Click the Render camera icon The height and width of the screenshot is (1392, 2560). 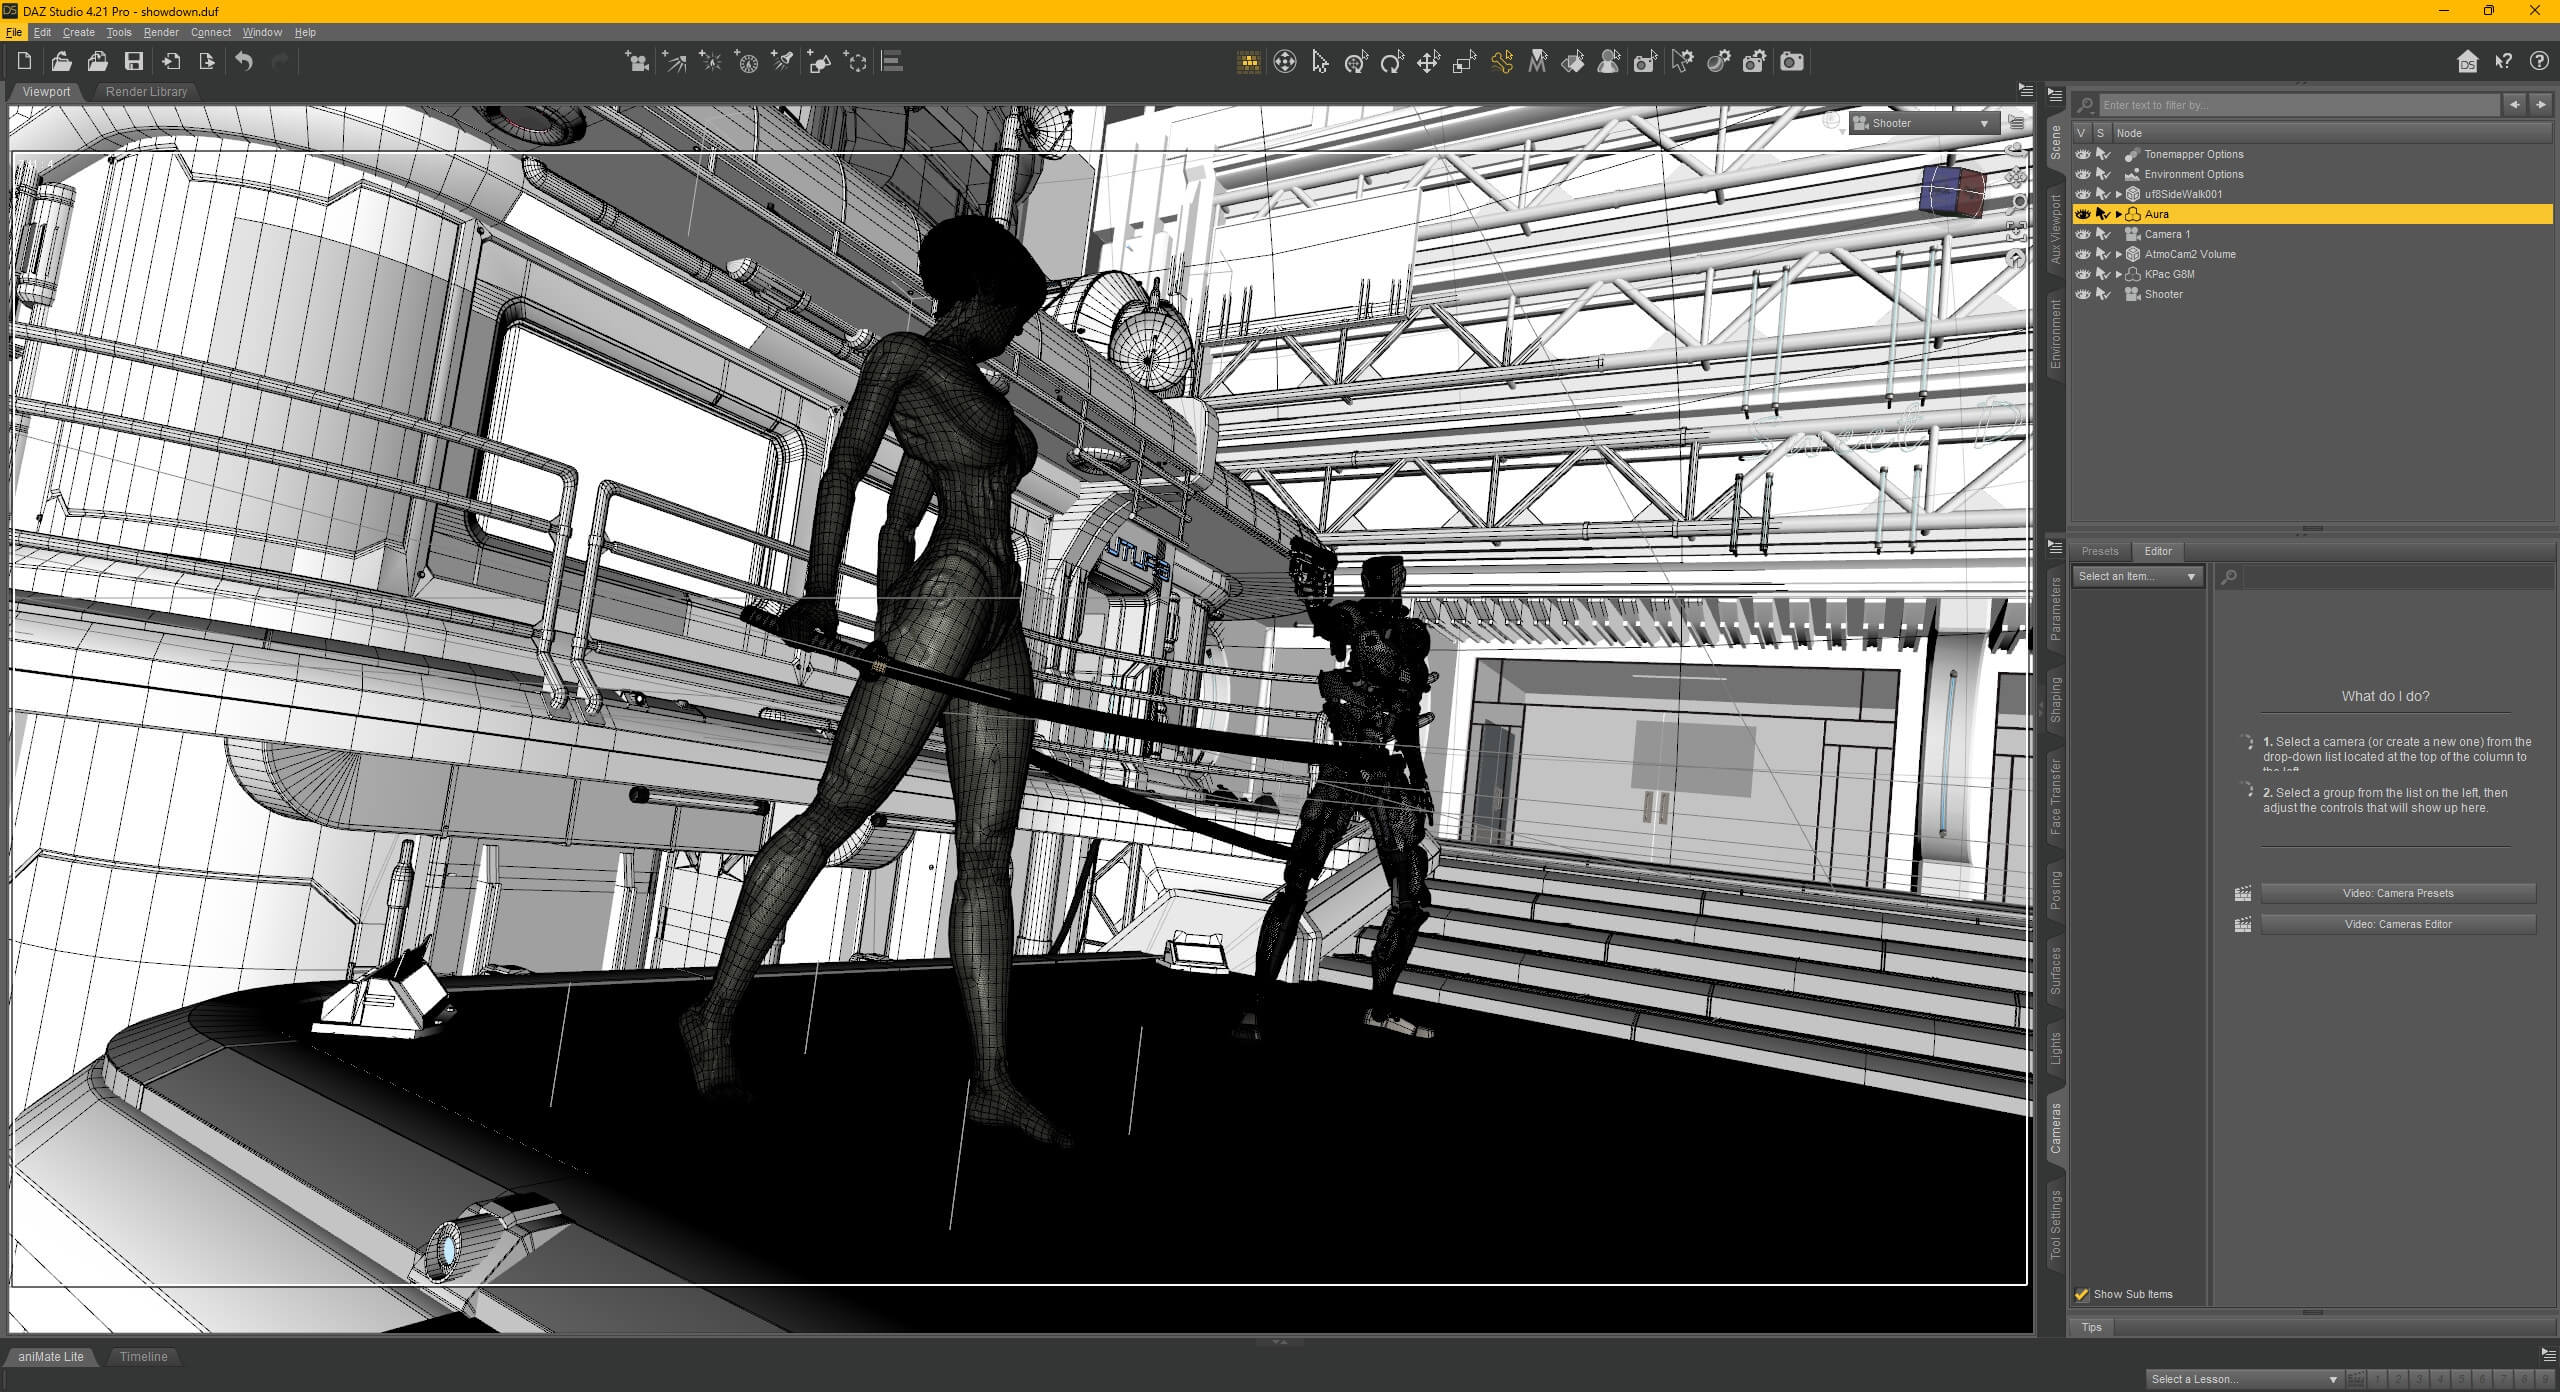click(x=1792, y=62)
